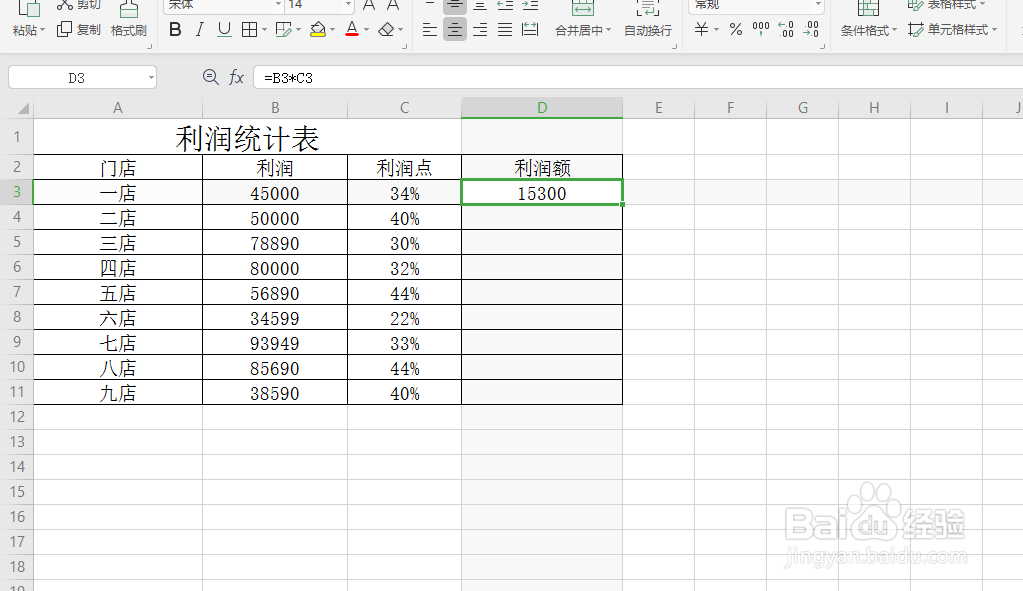Open the borders dropdown arrow
The height and width of the screenshot is (591, 1023).
pos(264,29)
